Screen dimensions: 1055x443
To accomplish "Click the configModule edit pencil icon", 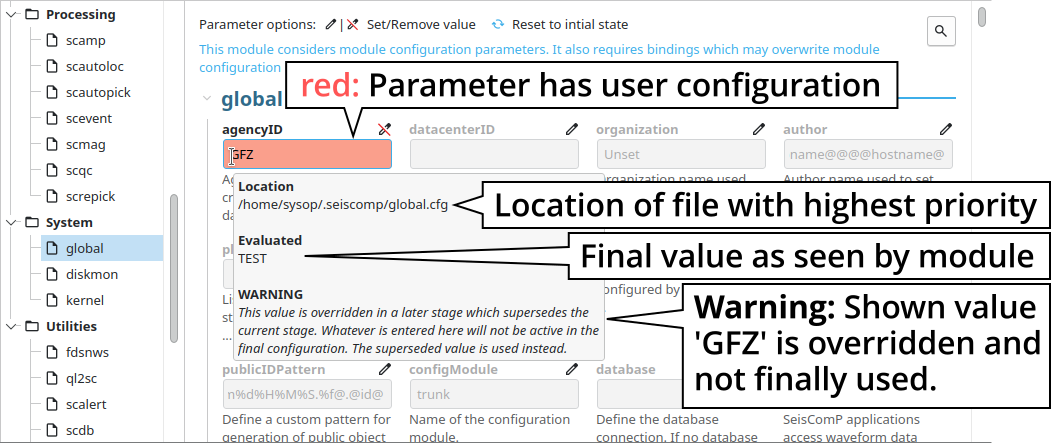I will pyautogui.click(x=572, y=369).
